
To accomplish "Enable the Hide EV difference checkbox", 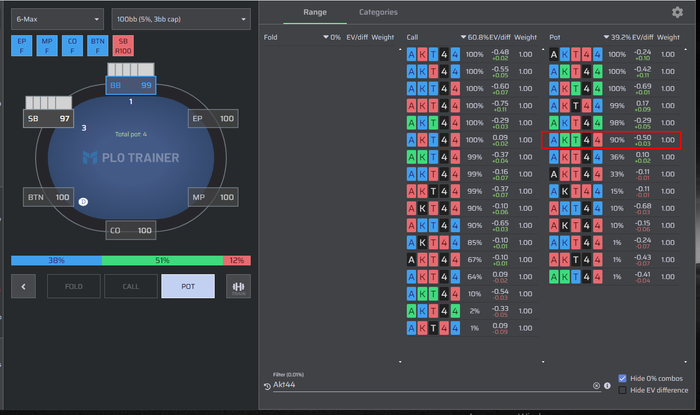I will (622, 390).
